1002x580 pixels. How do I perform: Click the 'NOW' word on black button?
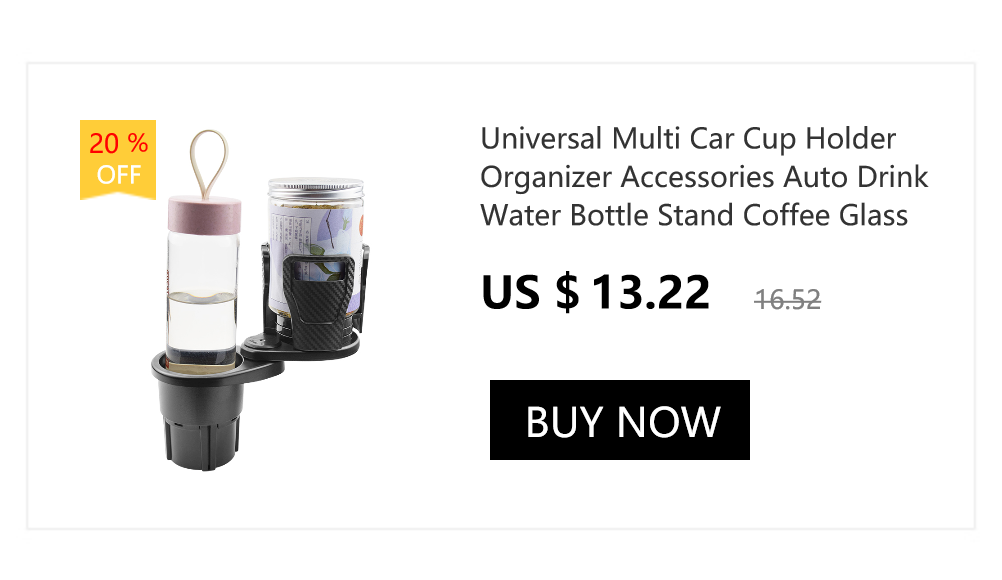[x=668, y=422]
